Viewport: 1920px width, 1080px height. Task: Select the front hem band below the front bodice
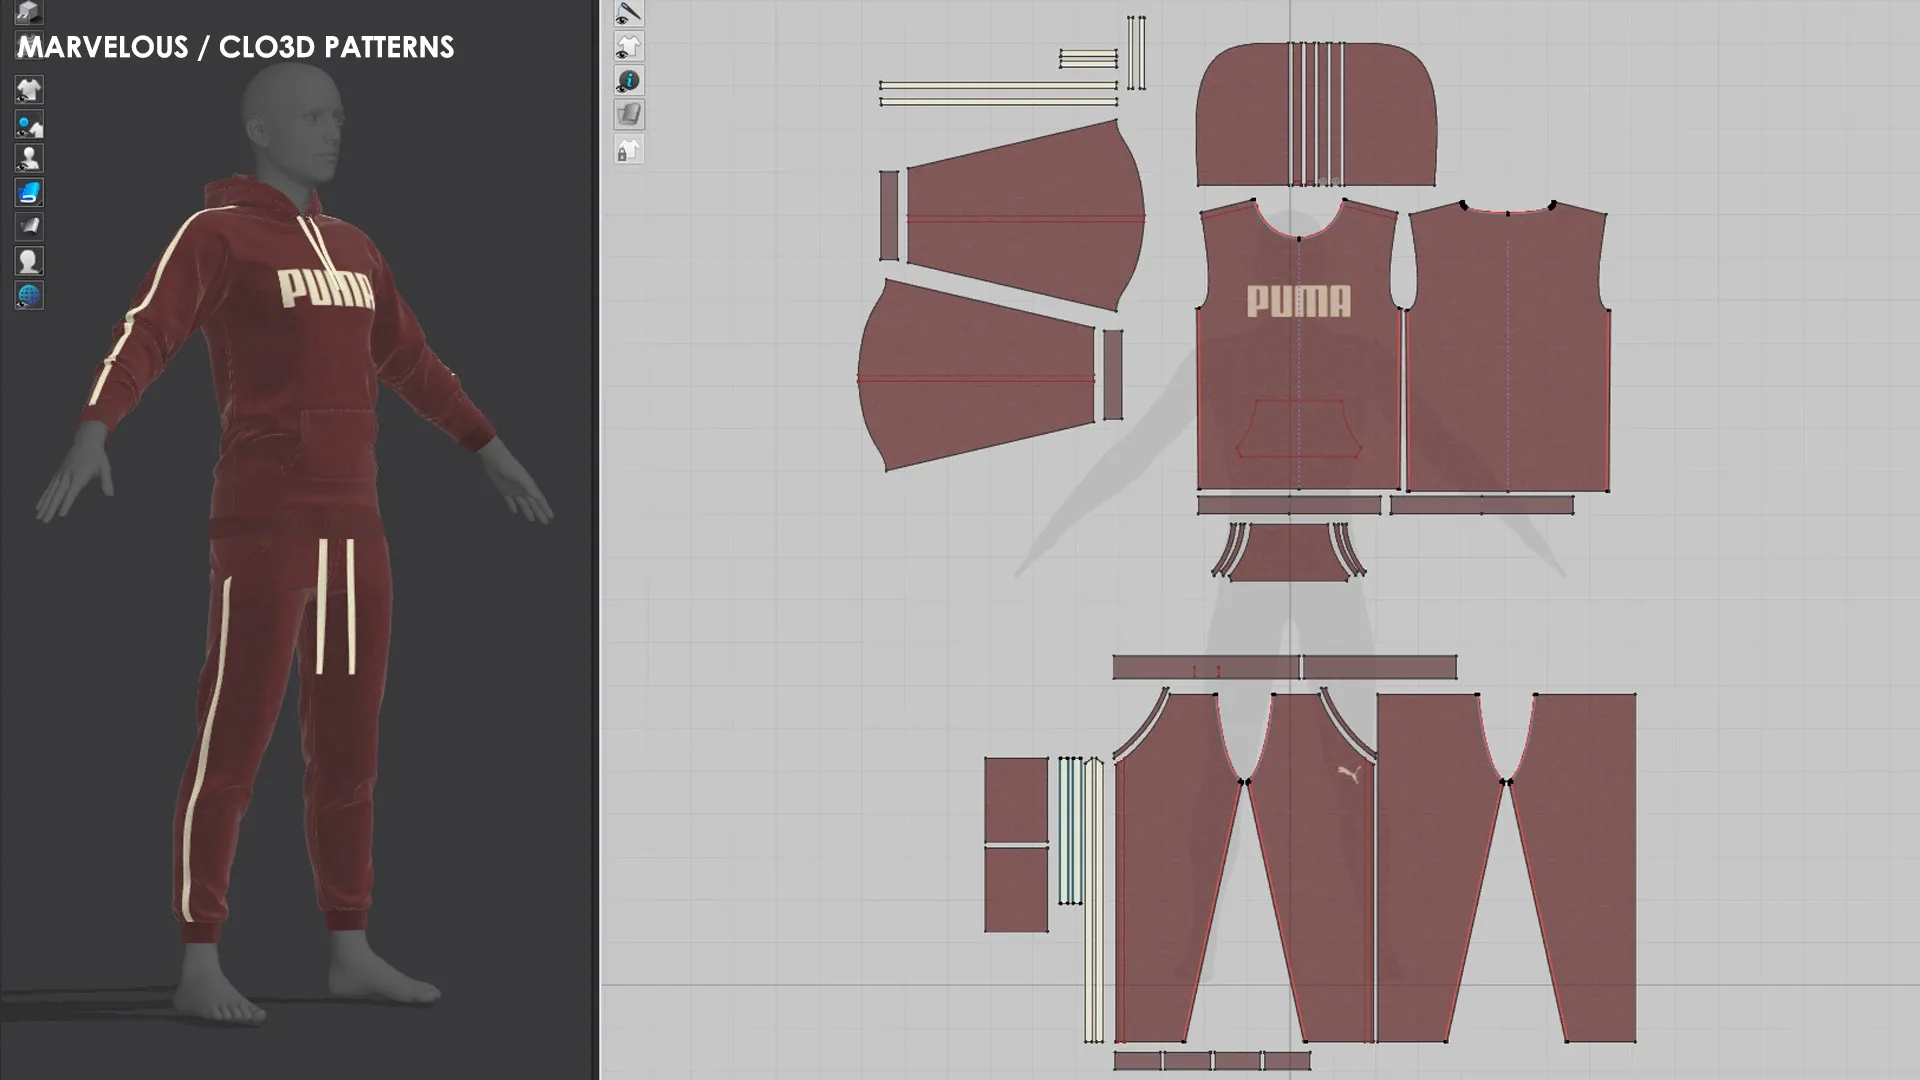(1289, 506)
